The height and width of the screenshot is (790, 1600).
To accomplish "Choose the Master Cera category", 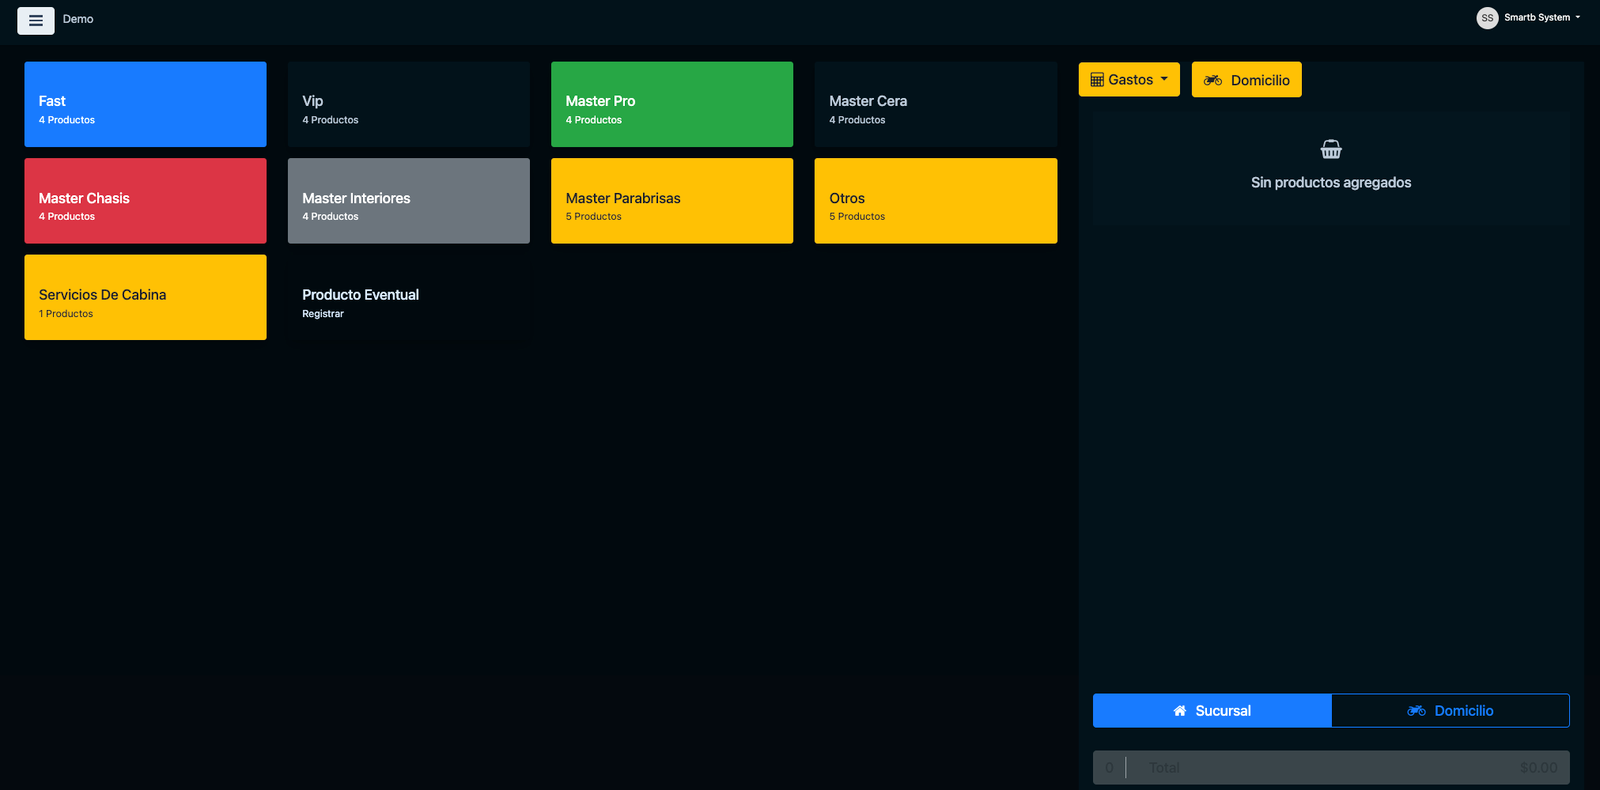I will pos(936,104).
